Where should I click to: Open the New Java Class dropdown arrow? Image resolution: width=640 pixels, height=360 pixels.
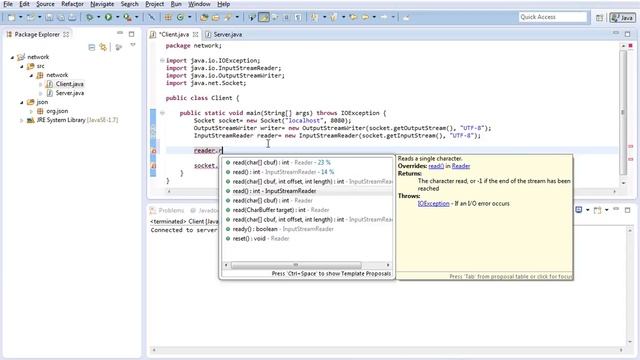coord(189,18)
